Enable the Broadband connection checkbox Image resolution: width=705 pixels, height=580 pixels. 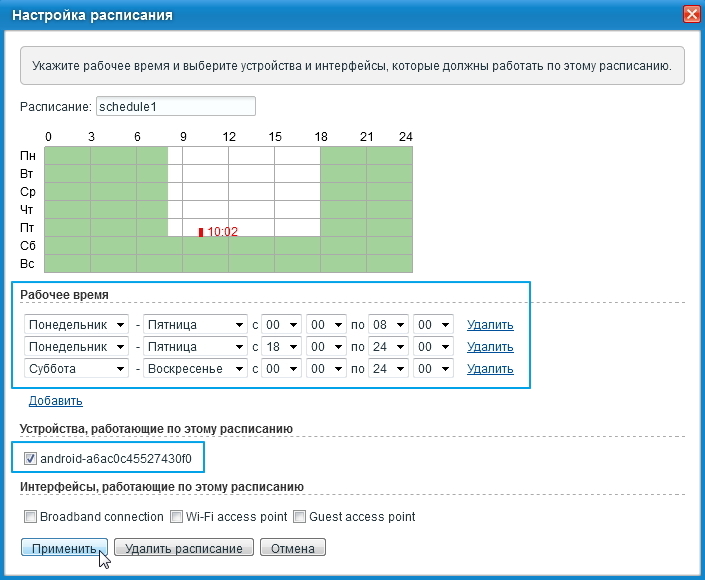(x=30, y=517)
